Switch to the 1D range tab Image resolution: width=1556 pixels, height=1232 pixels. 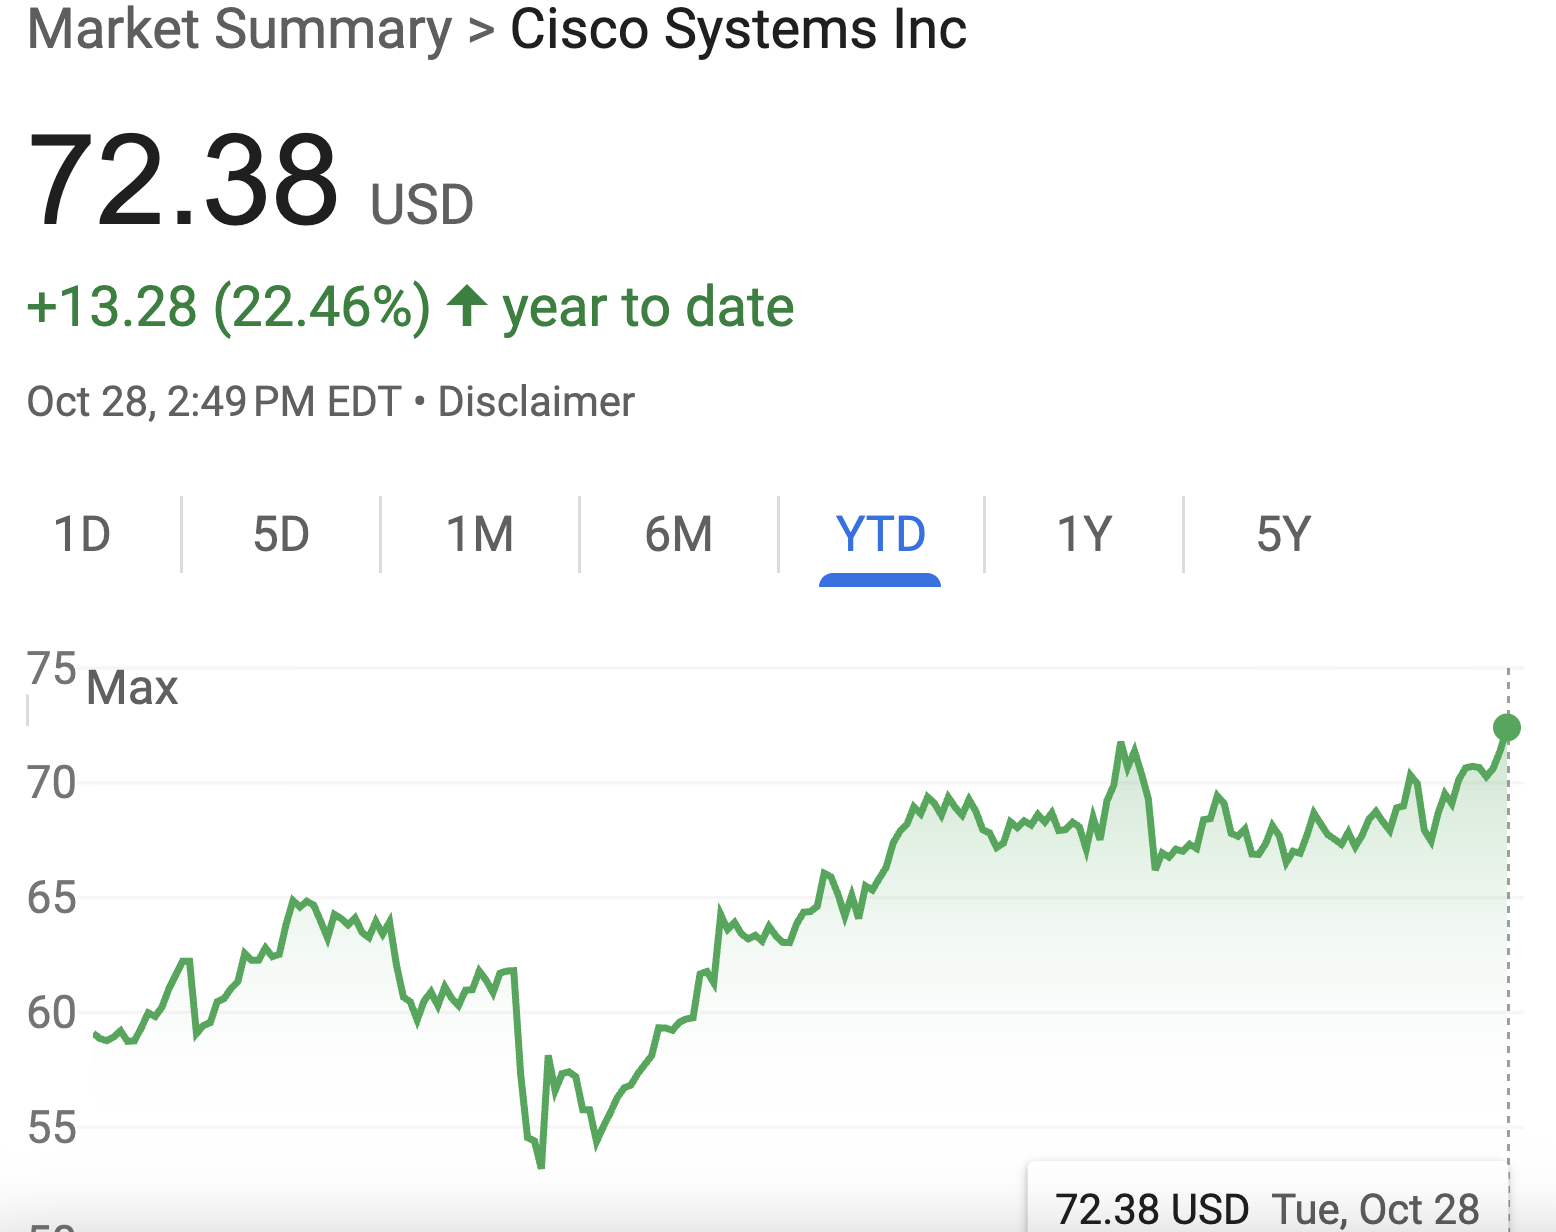[x=82, y=534]
